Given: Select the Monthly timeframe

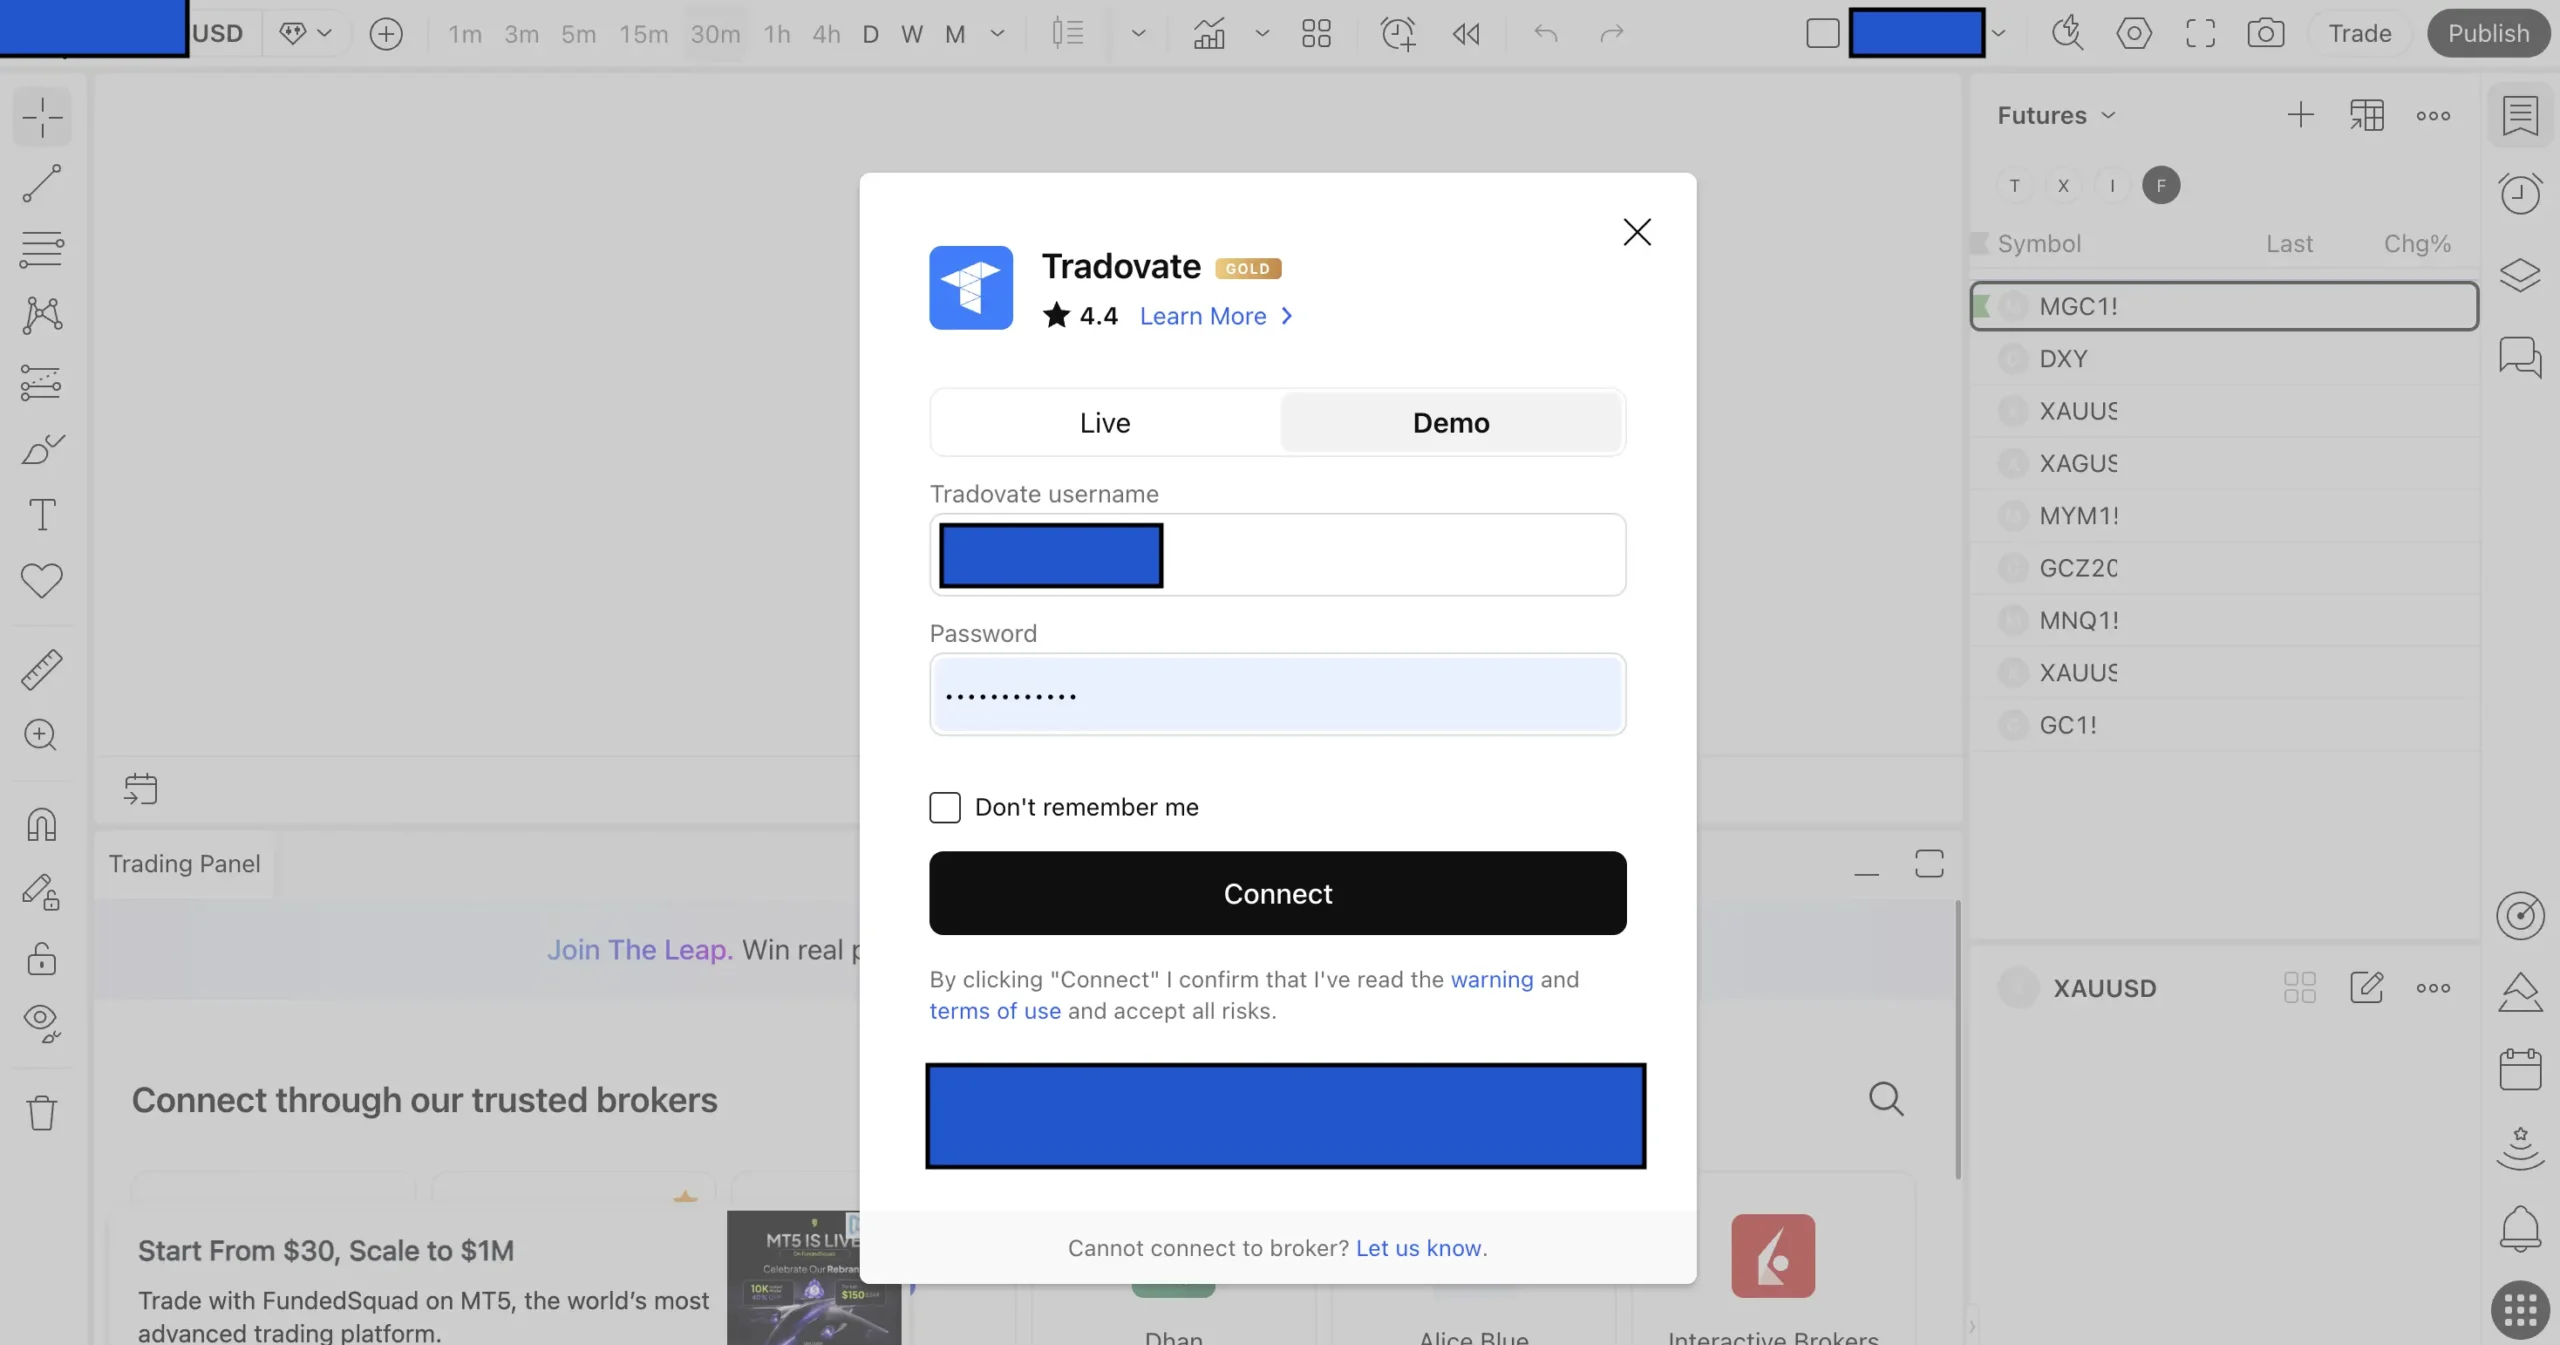Looking at the screenshot, I should (x=955, y=33).
